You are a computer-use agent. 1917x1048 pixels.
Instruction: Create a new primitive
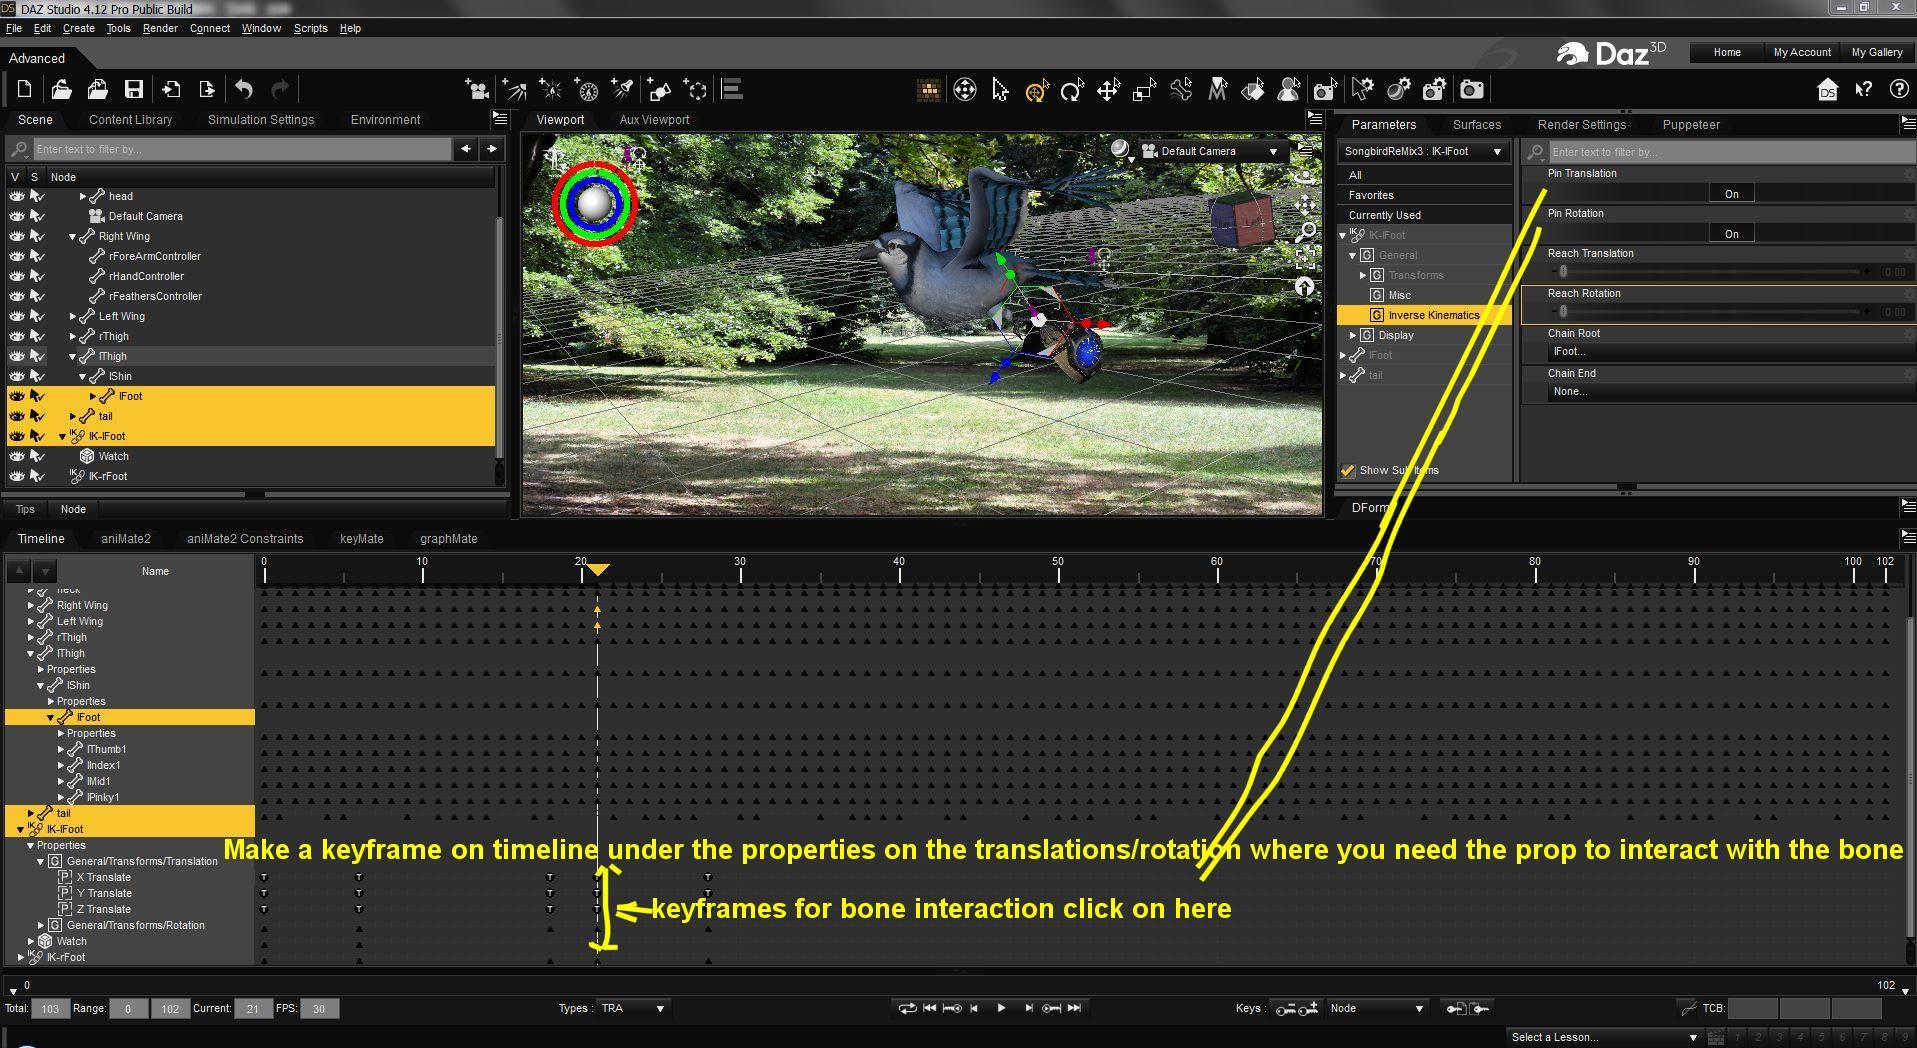[660, 90]
